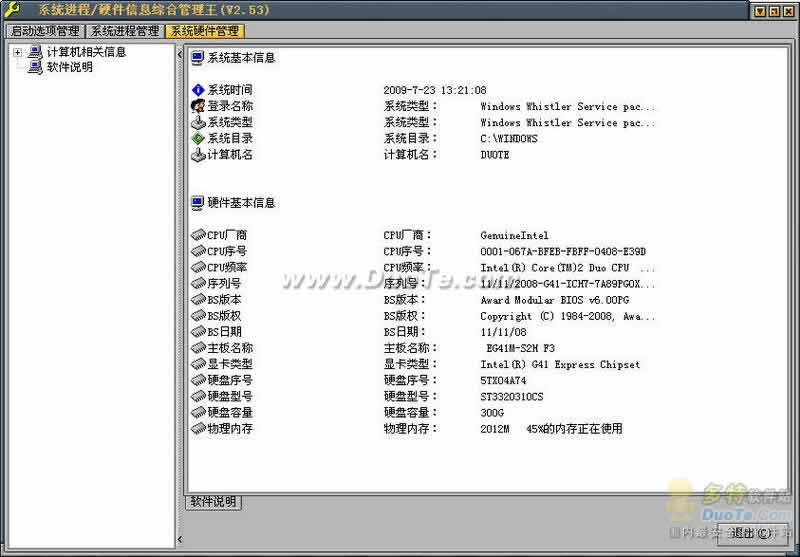800x557 pixels.
Task: Click the 物理内存 chip icon
Action: click(x=198, y=428)
